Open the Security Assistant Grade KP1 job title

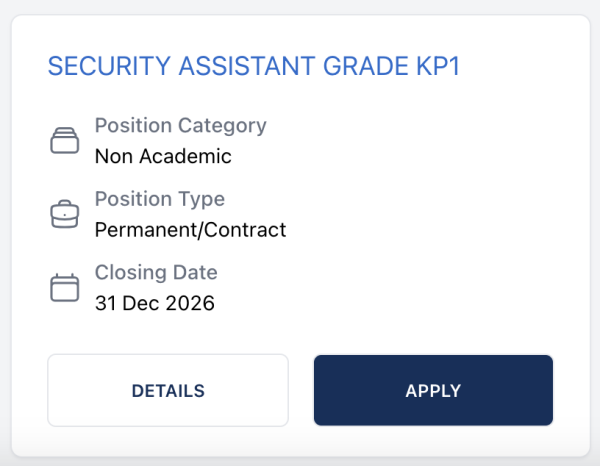[253, 67]
